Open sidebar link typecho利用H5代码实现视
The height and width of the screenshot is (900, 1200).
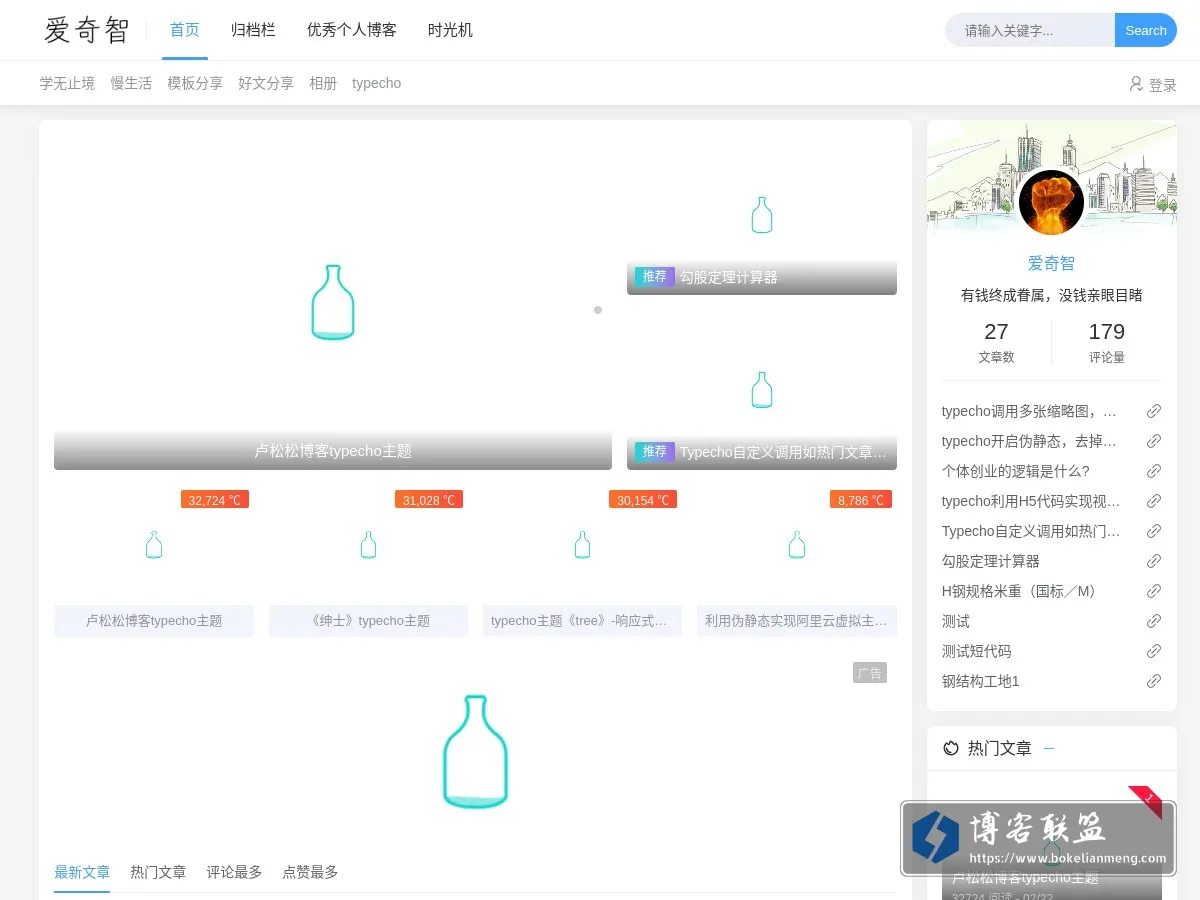1031,501
